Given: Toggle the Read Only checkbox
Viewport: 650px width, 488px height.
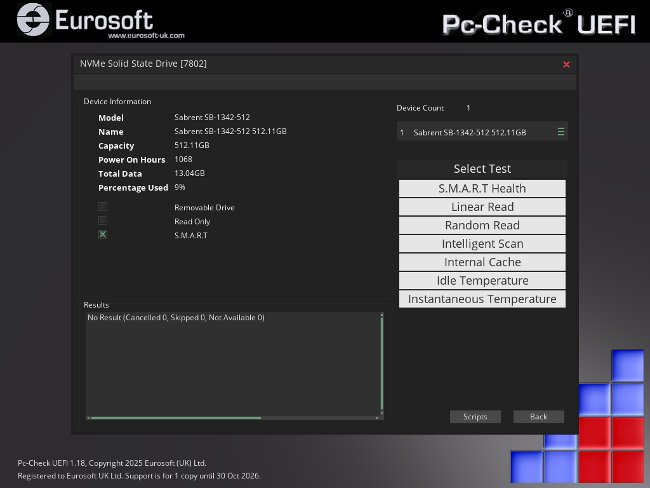Looking at the screenshot, I should coord(103,221).
